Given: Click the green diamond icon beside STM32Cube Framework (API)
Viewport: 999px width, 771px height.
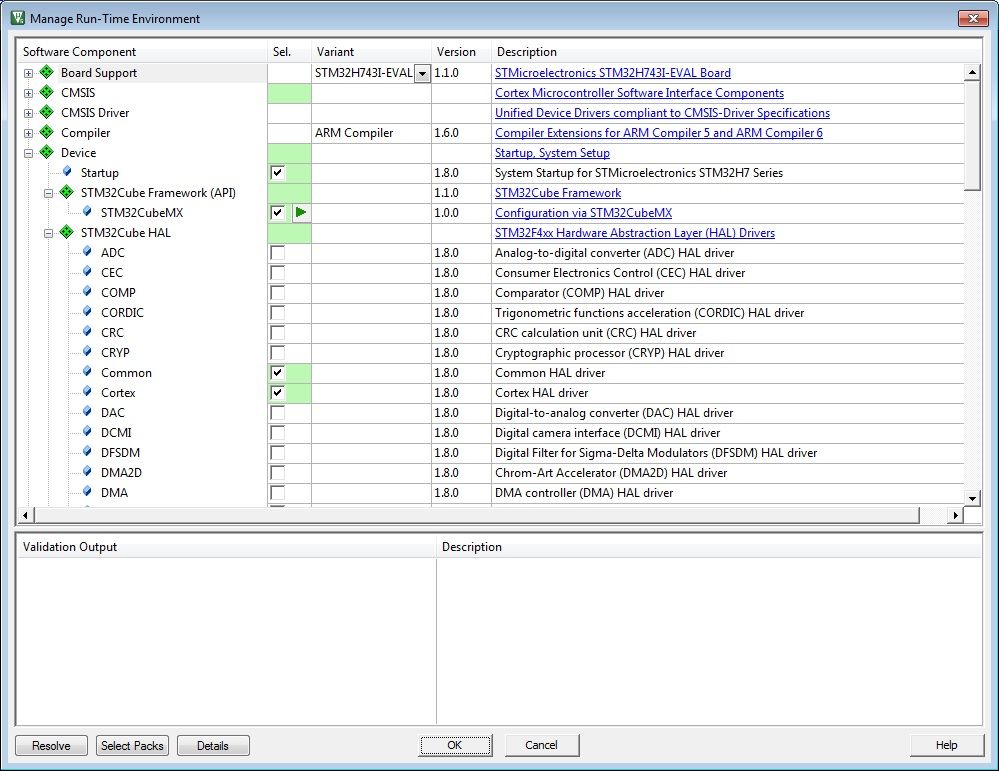Looking at the screenshot, I should [x=66, y=192].
